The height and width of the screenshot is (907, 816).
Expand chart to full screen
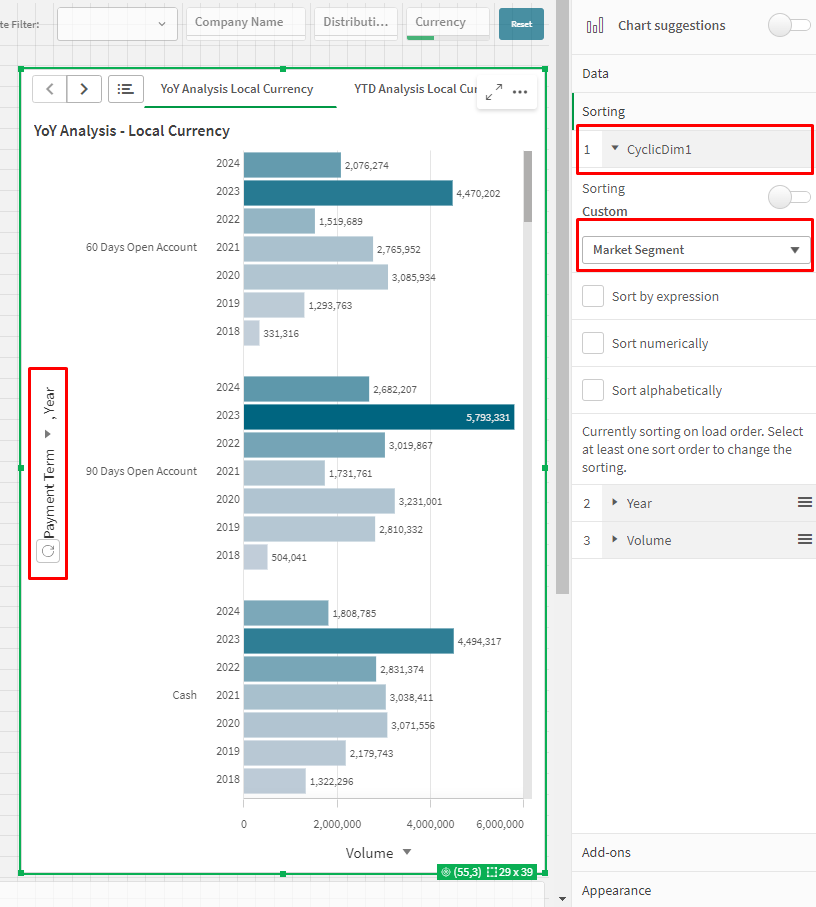coord(493,92)
